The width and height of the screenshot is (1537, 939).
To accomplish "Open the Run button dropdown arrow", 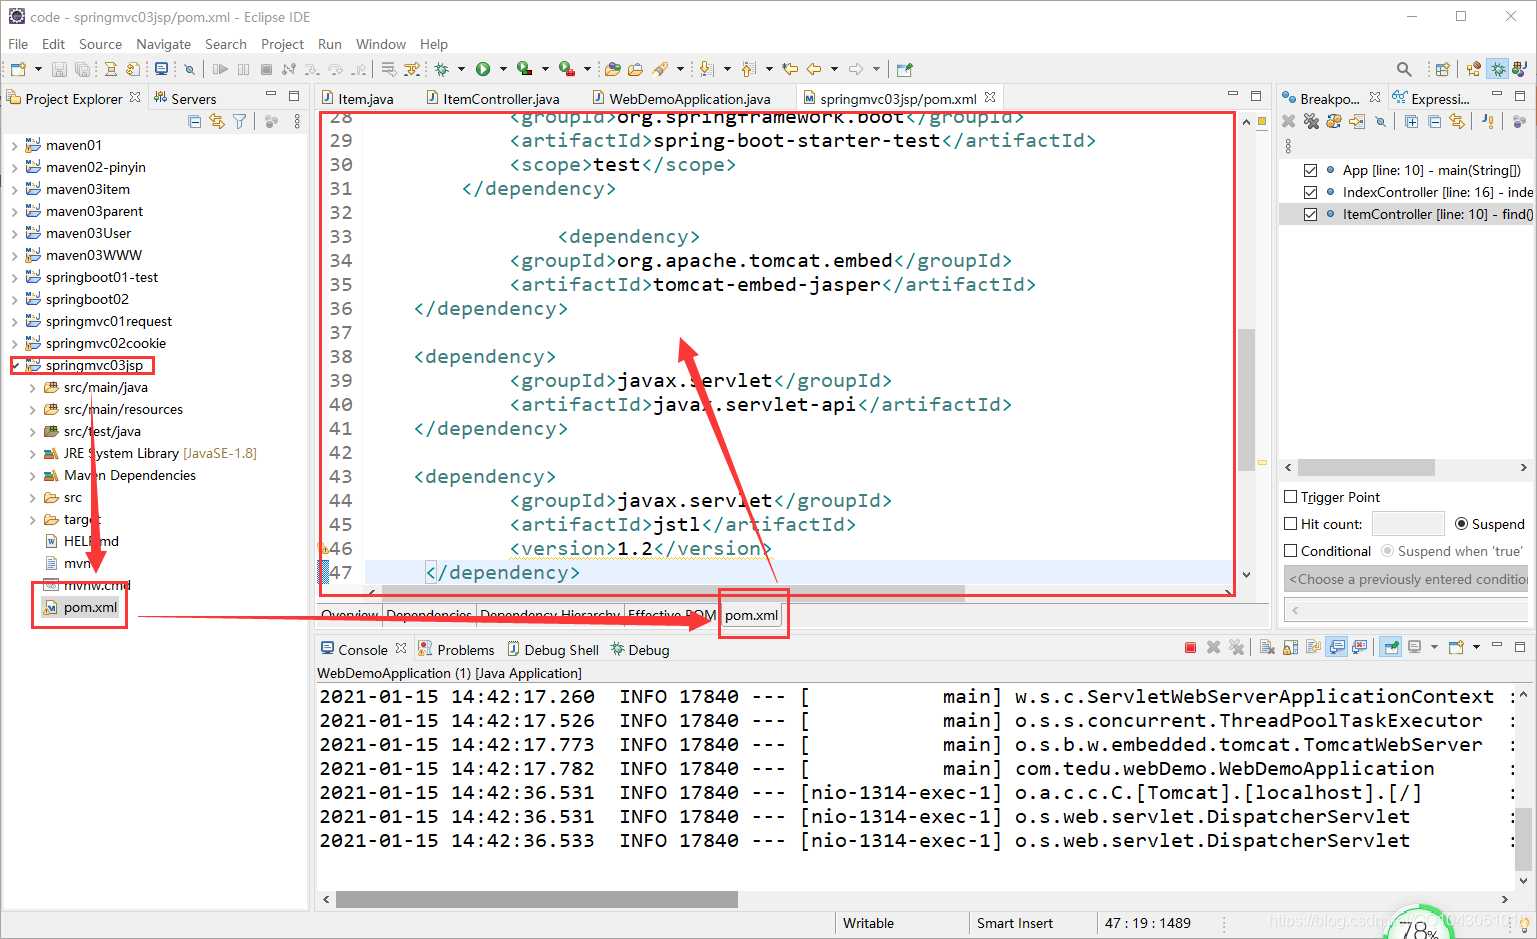I will 503,69.
